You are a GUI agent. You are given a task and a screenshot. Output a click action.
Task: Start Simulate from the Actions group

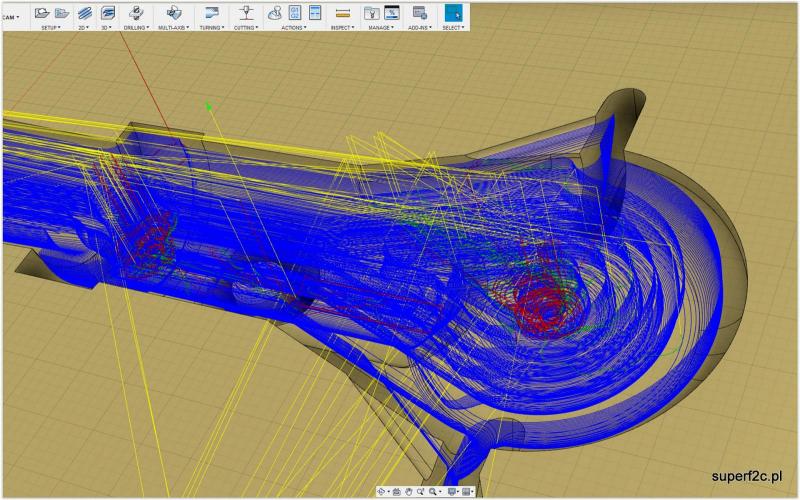click(x=274, y=13)
